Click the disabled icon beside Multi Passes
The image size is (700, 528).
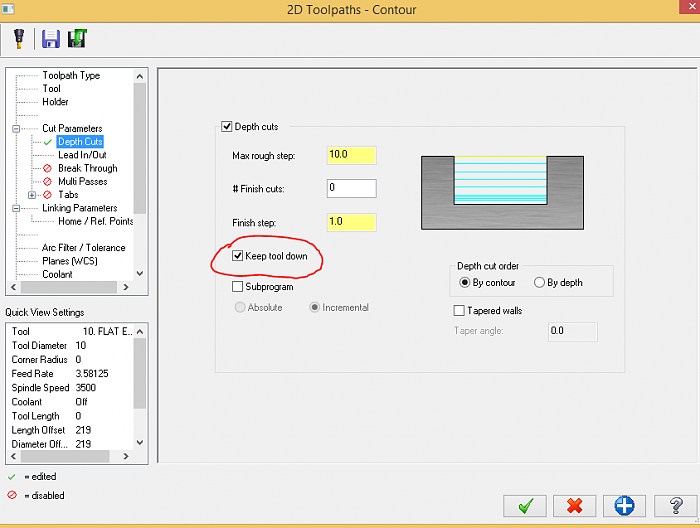(47, 182)
